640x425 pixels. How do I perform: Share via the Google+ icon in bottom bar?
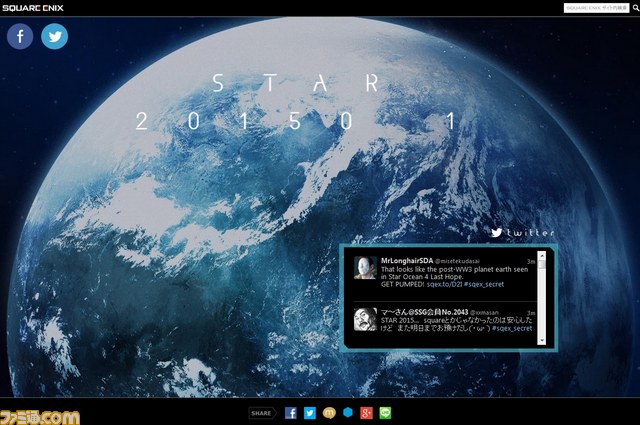(367, 413)
